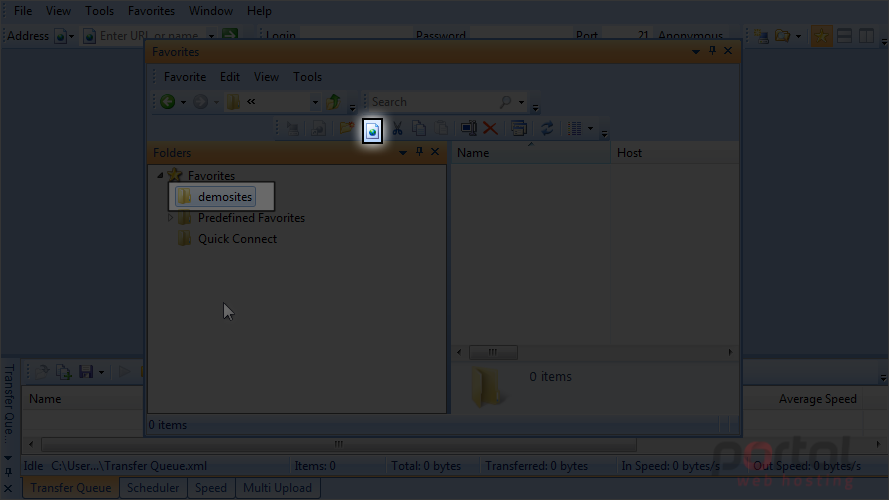
Task: Open the Favorites window options dropdown
Action: click(696, 52)
